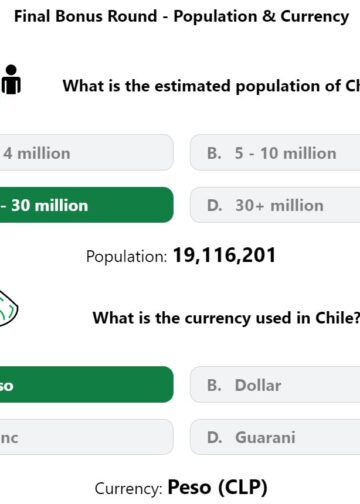
Task: Select the partially visible 4 million answer
Action: pos(86,153)
